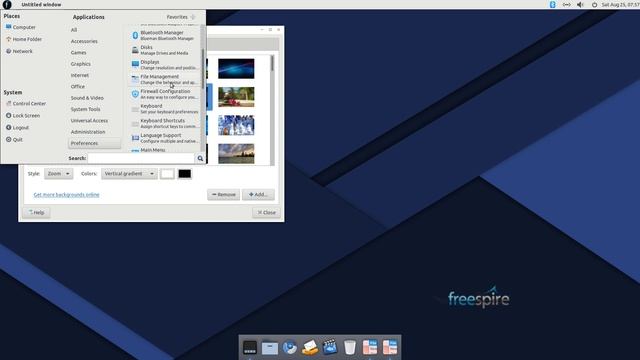Open the file manager icon in dock

(x=270, y=347)
